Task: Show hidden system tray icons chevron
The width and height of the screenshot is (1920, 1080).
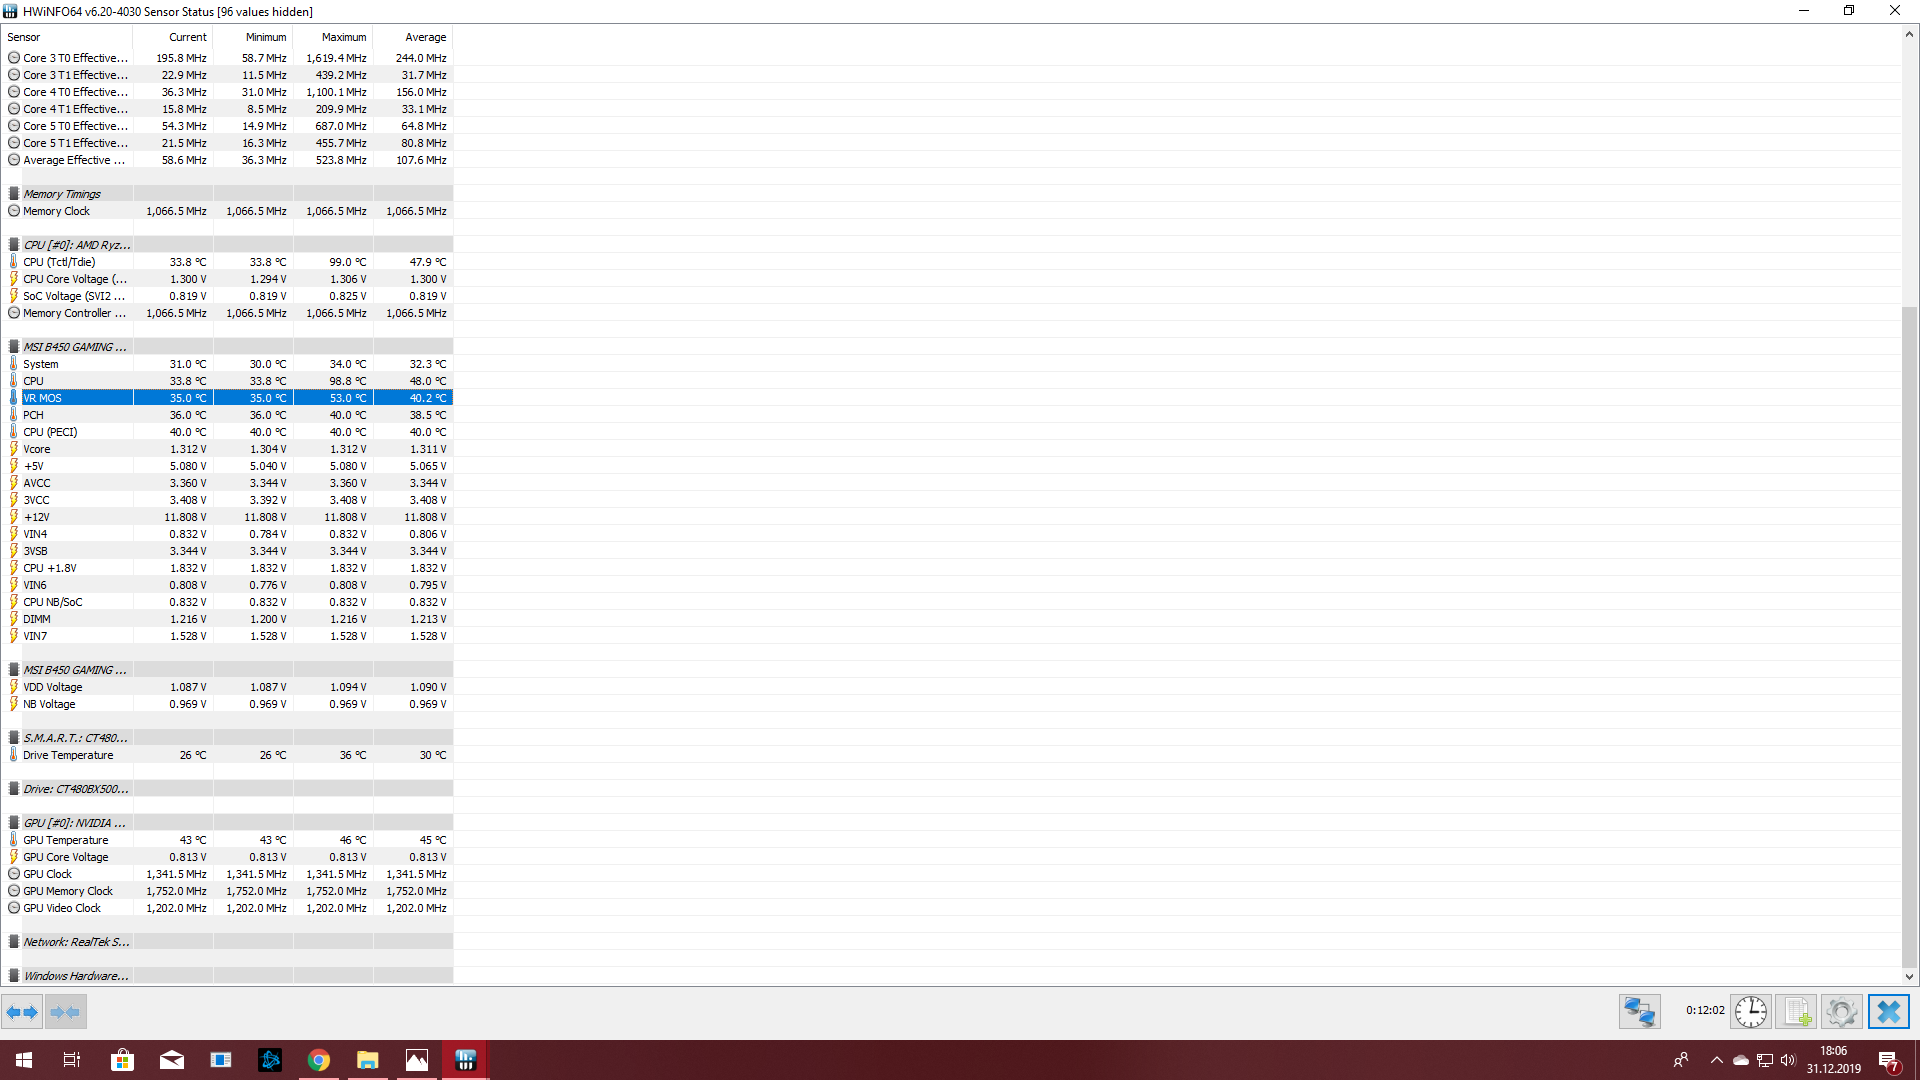Action: (x=1716, y=1060)
